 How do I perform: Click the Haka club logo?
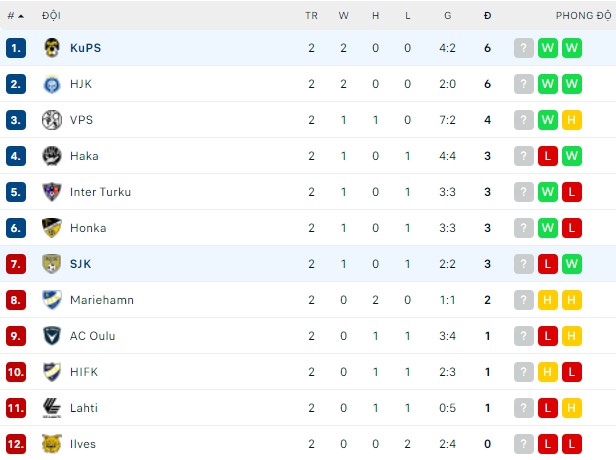[x=52, y=156]
